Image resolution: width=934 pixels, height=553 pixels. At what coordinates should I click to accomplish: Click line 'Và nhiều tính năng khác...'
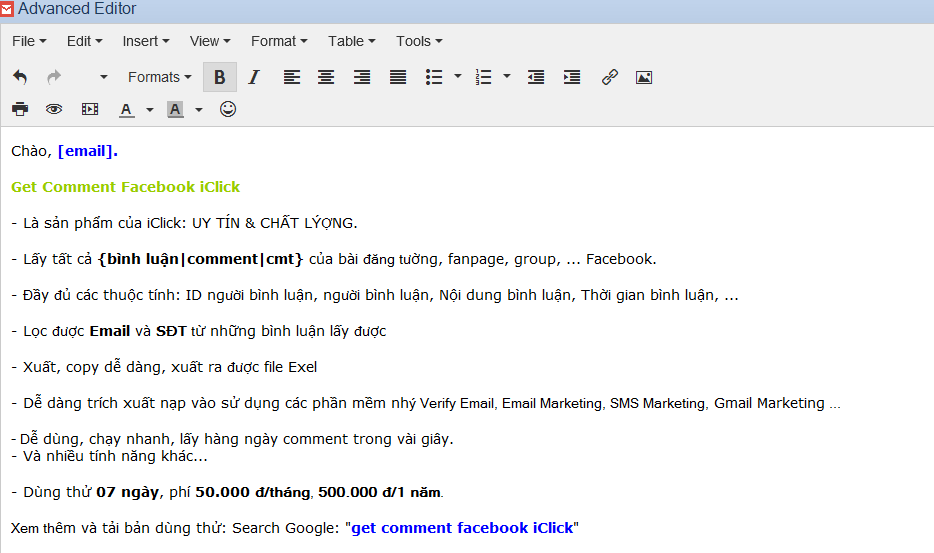[109, 456]
